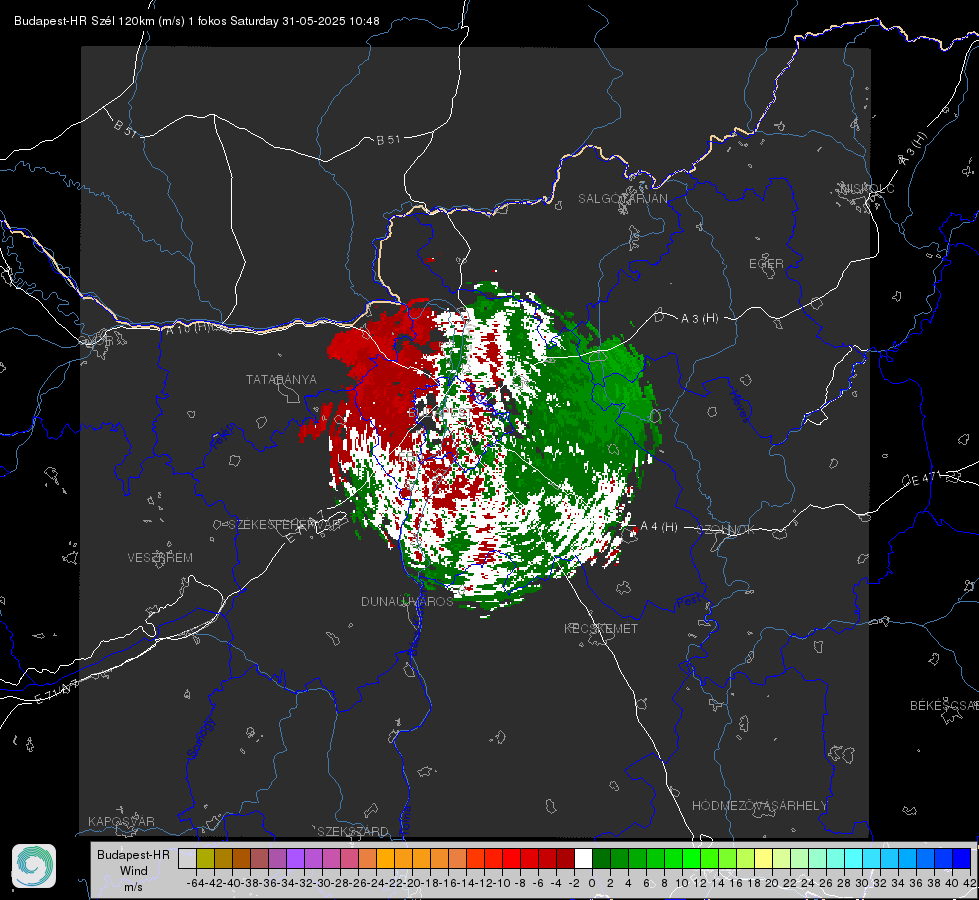Click the white swatch between -2 and 0

click(583, 859)
